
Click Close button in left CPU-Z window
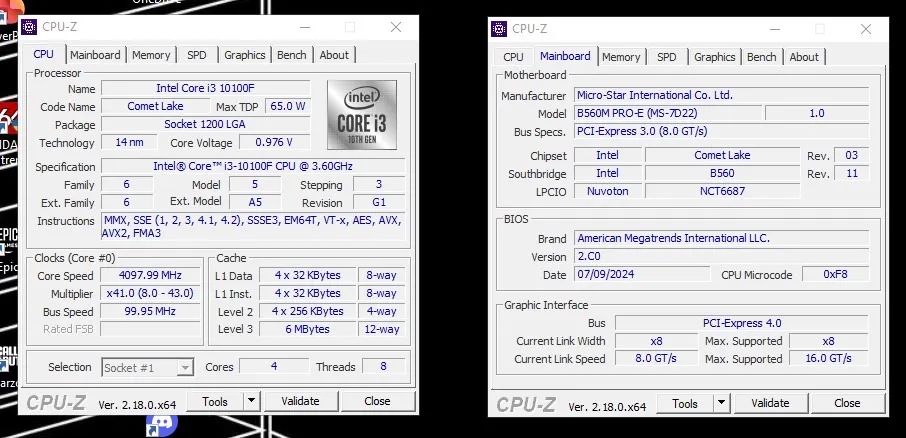point(377,401)
